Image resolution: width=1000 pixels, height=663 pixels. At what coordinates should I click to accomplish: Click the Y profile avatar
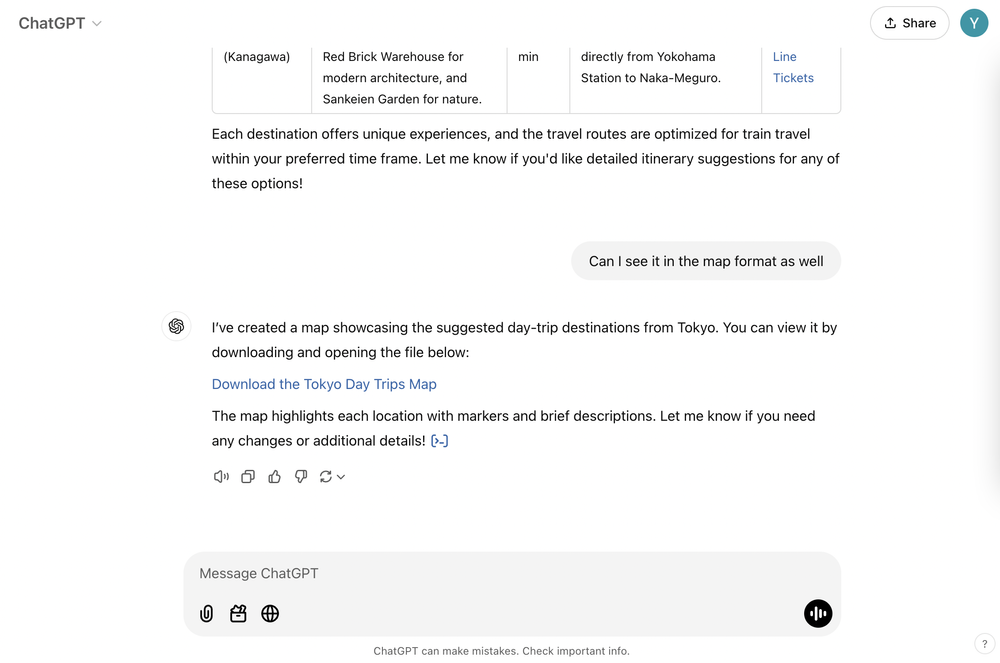pyautogui.click(x=974, y=22)
